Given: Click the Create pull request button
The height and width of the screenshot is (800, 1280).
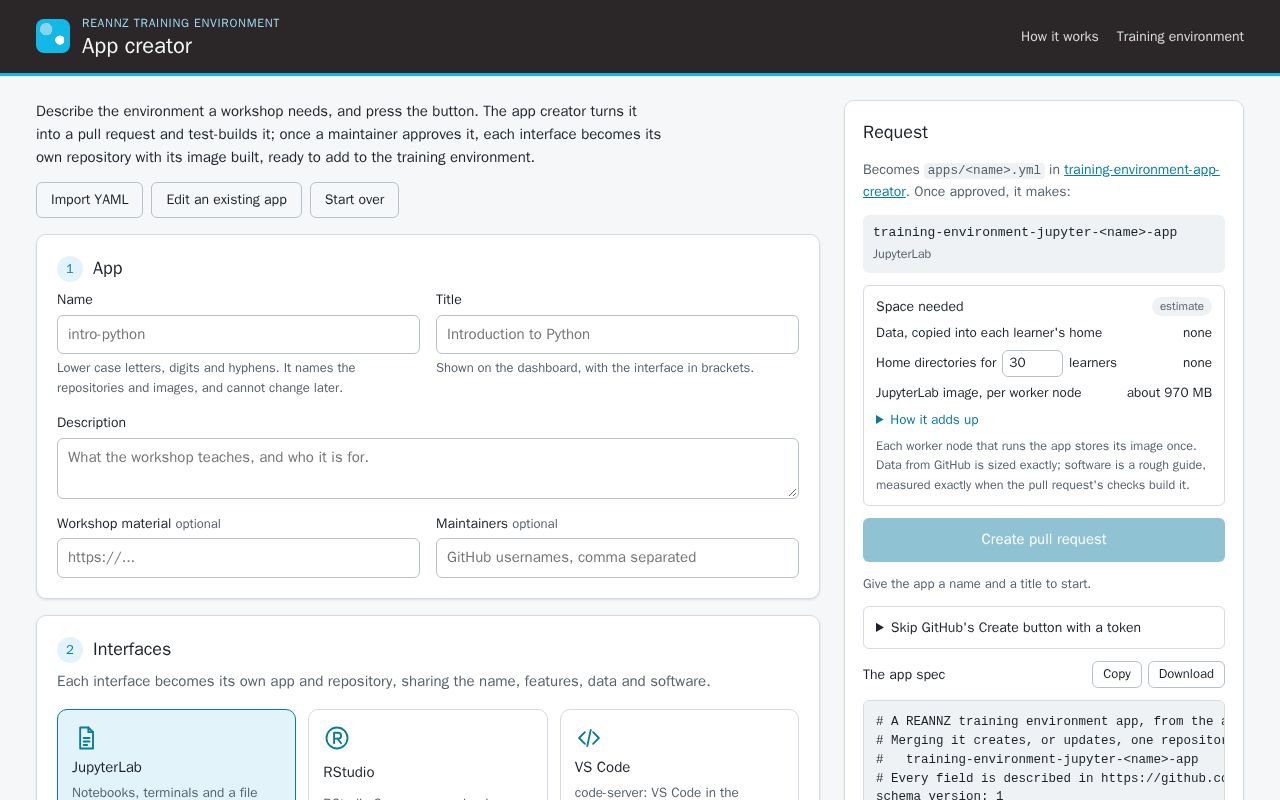Looking at the screenshot, I should 1044,540.
